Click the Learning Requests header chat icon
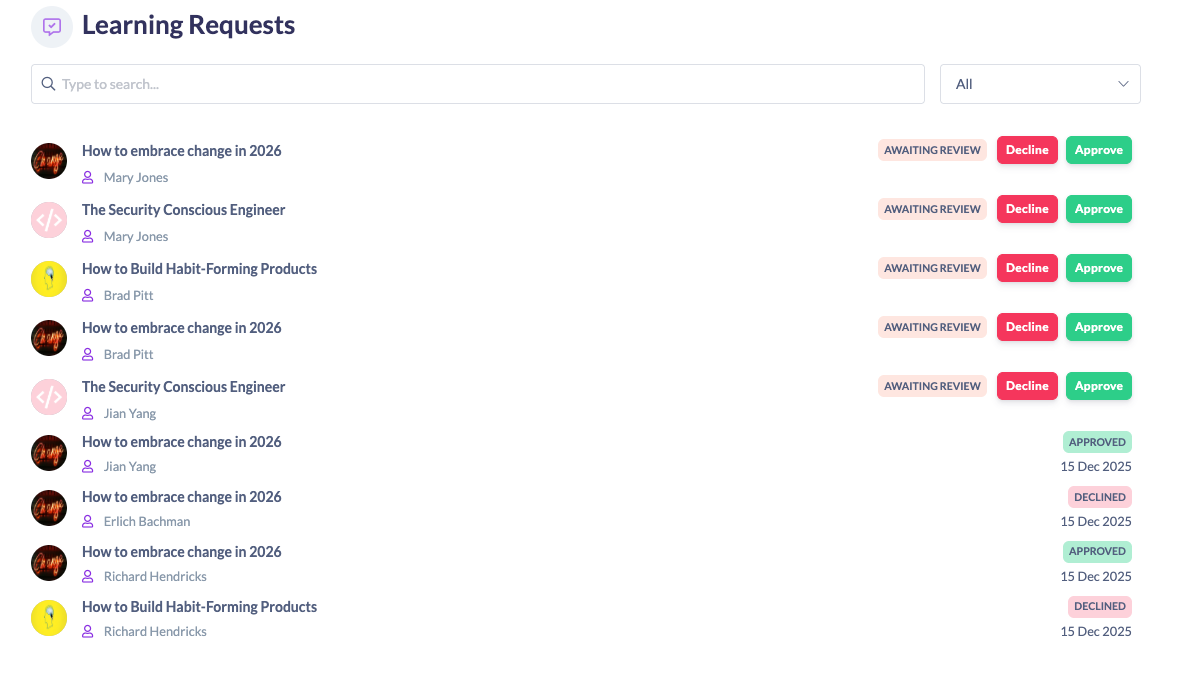1183x692 pixels. point(52,27)
